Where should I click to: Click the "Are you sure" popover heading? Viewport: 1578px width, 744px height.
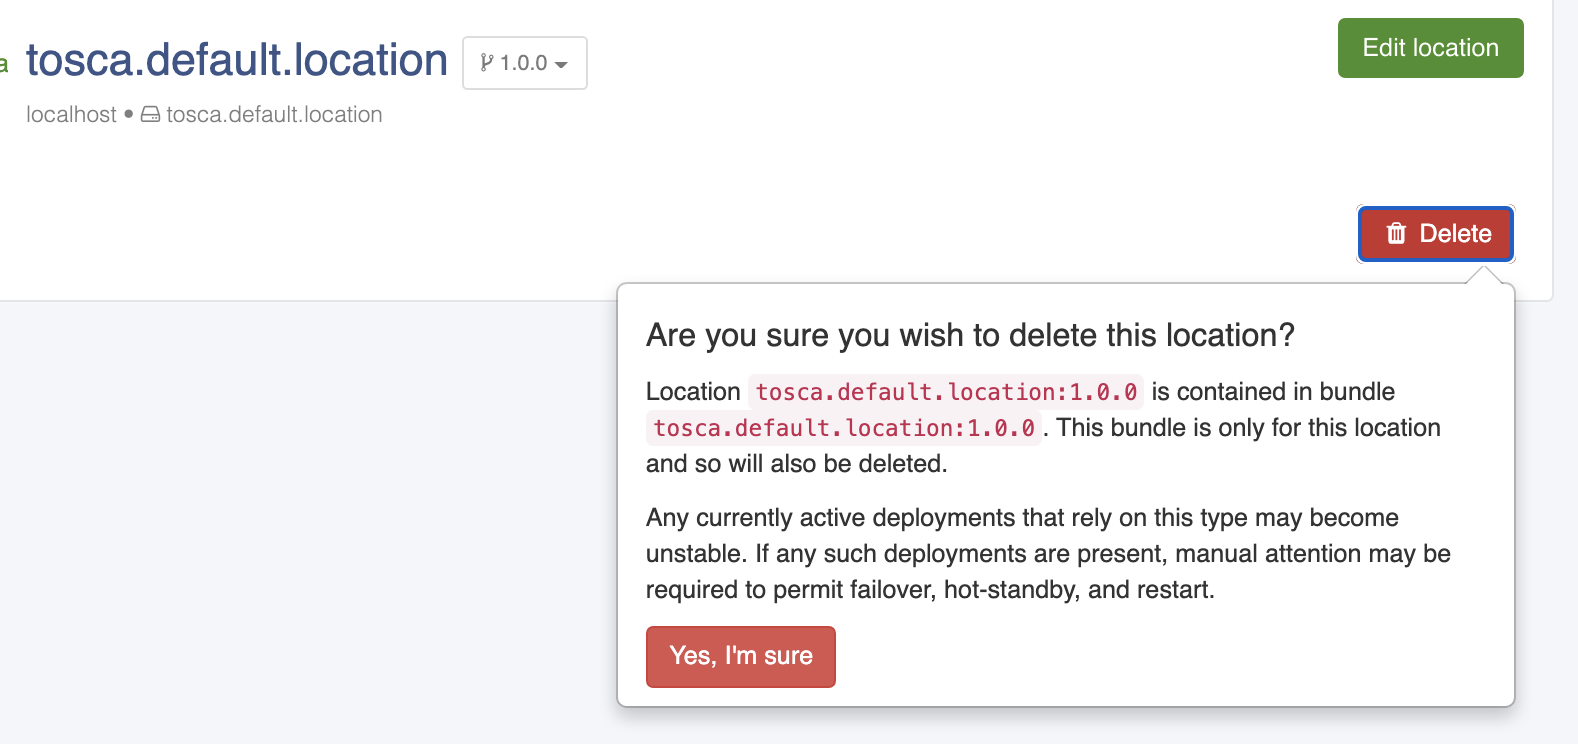point(970,335)
